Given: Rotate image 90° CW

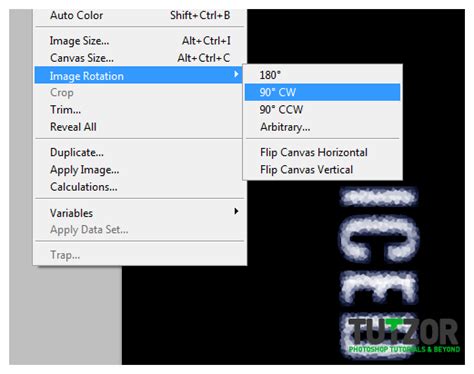Looking at the screenshot, I should pyautogui.click(x=322, y=92).
